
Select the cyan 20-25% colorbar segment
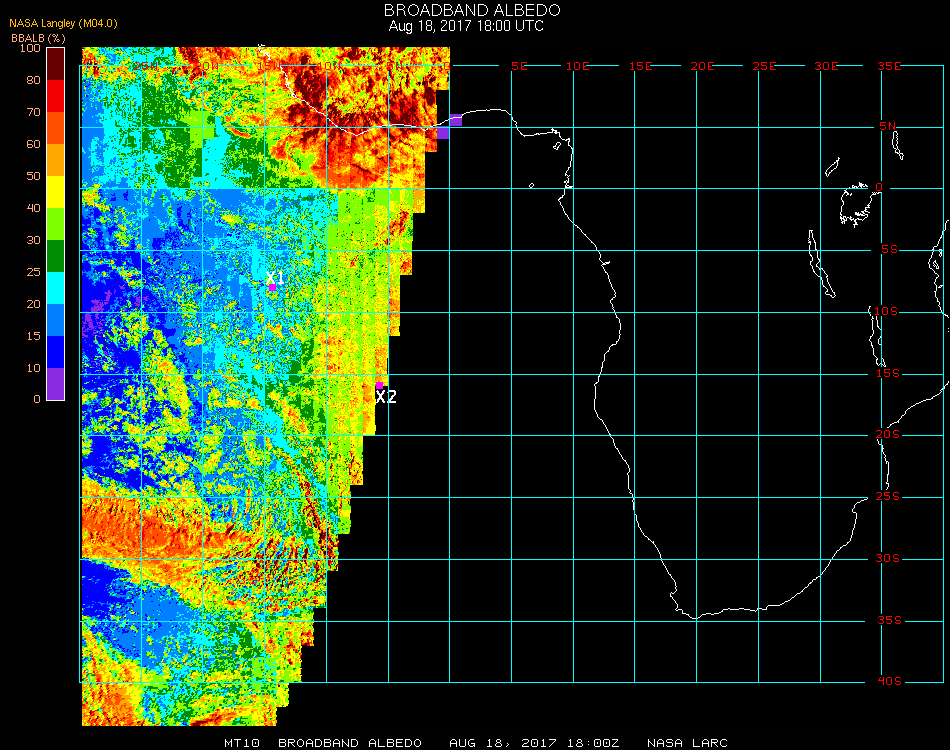click(x=56, y=288)
